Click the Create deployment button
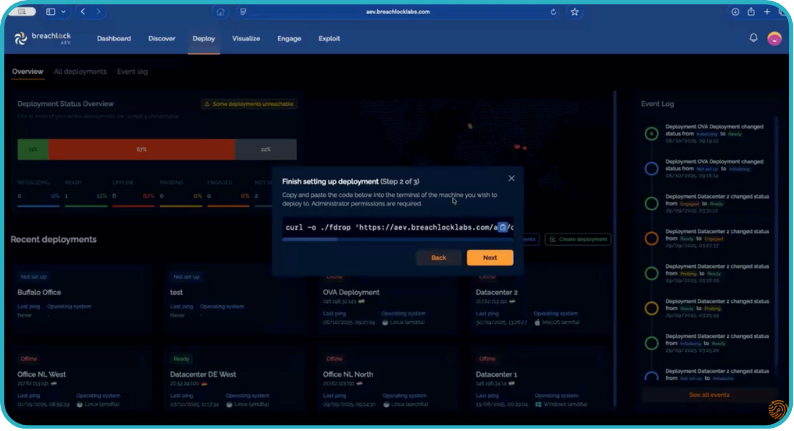This screenshot has height=431, width=794. point(578,239)
